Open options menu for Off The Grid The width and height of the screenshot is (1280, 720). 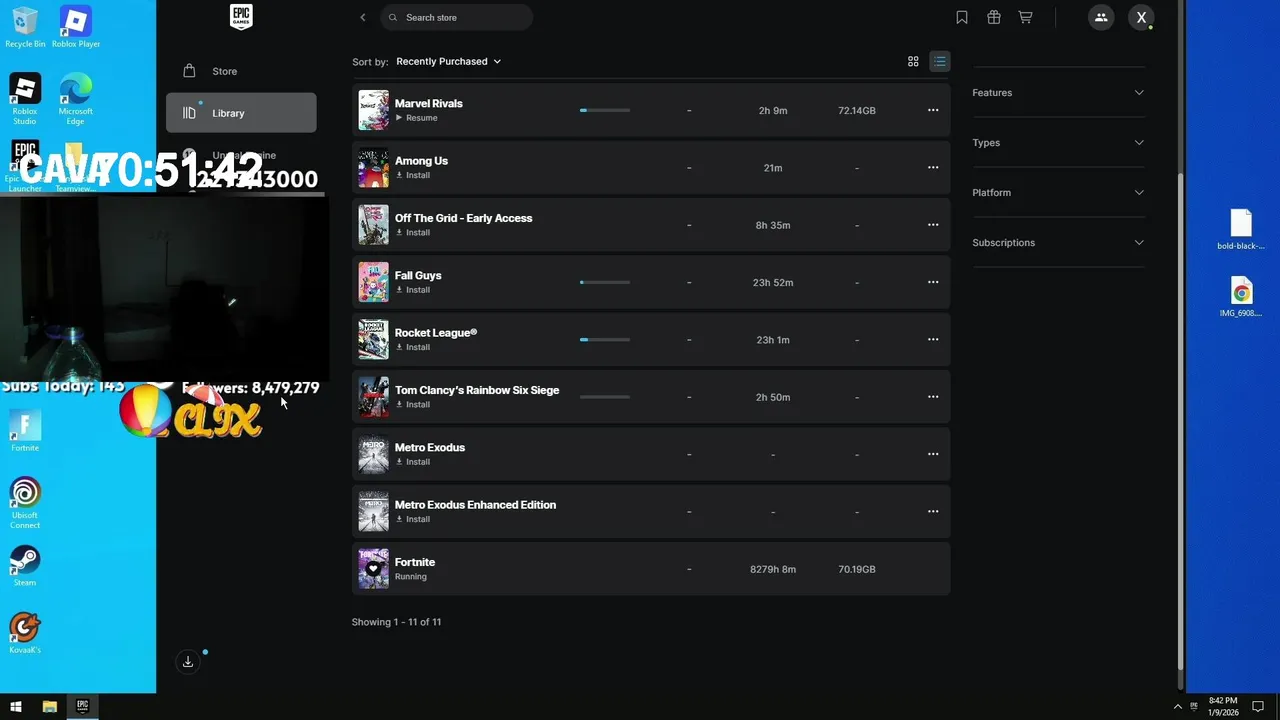pos(933,225)
